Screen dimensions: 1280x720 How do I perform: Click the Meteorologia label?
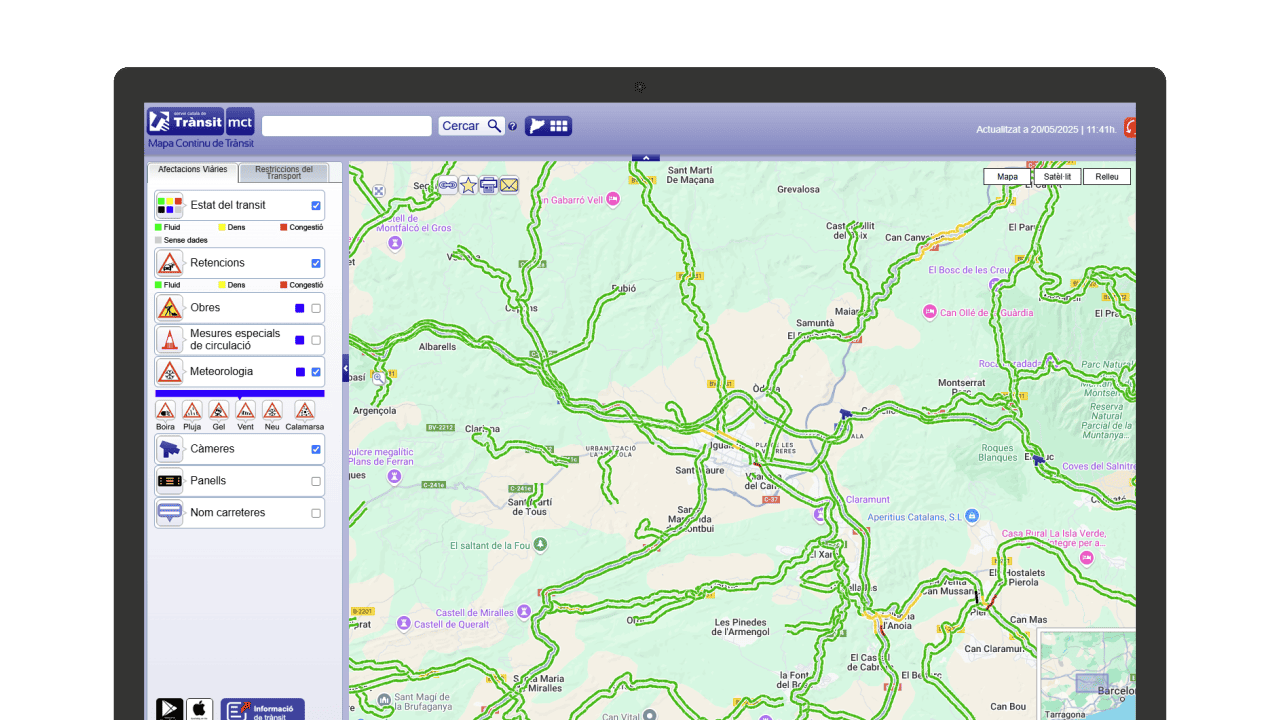tap(222, 372)
